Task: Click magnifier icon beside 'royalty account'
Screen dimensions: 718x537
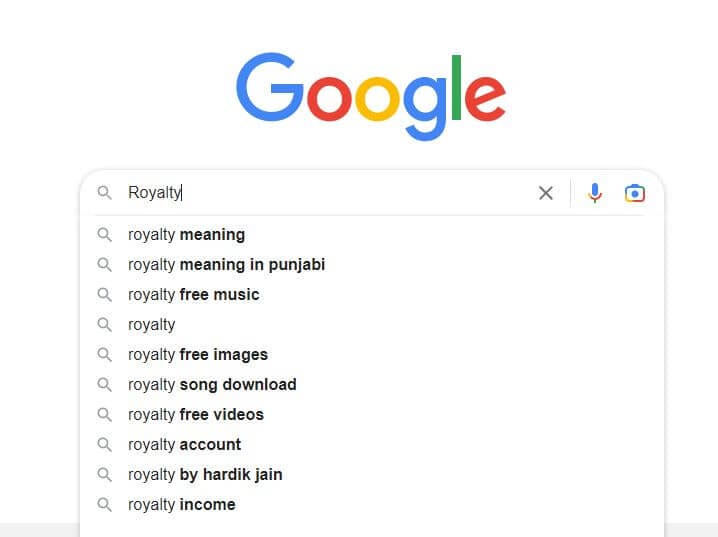Action: pos(104,445)
